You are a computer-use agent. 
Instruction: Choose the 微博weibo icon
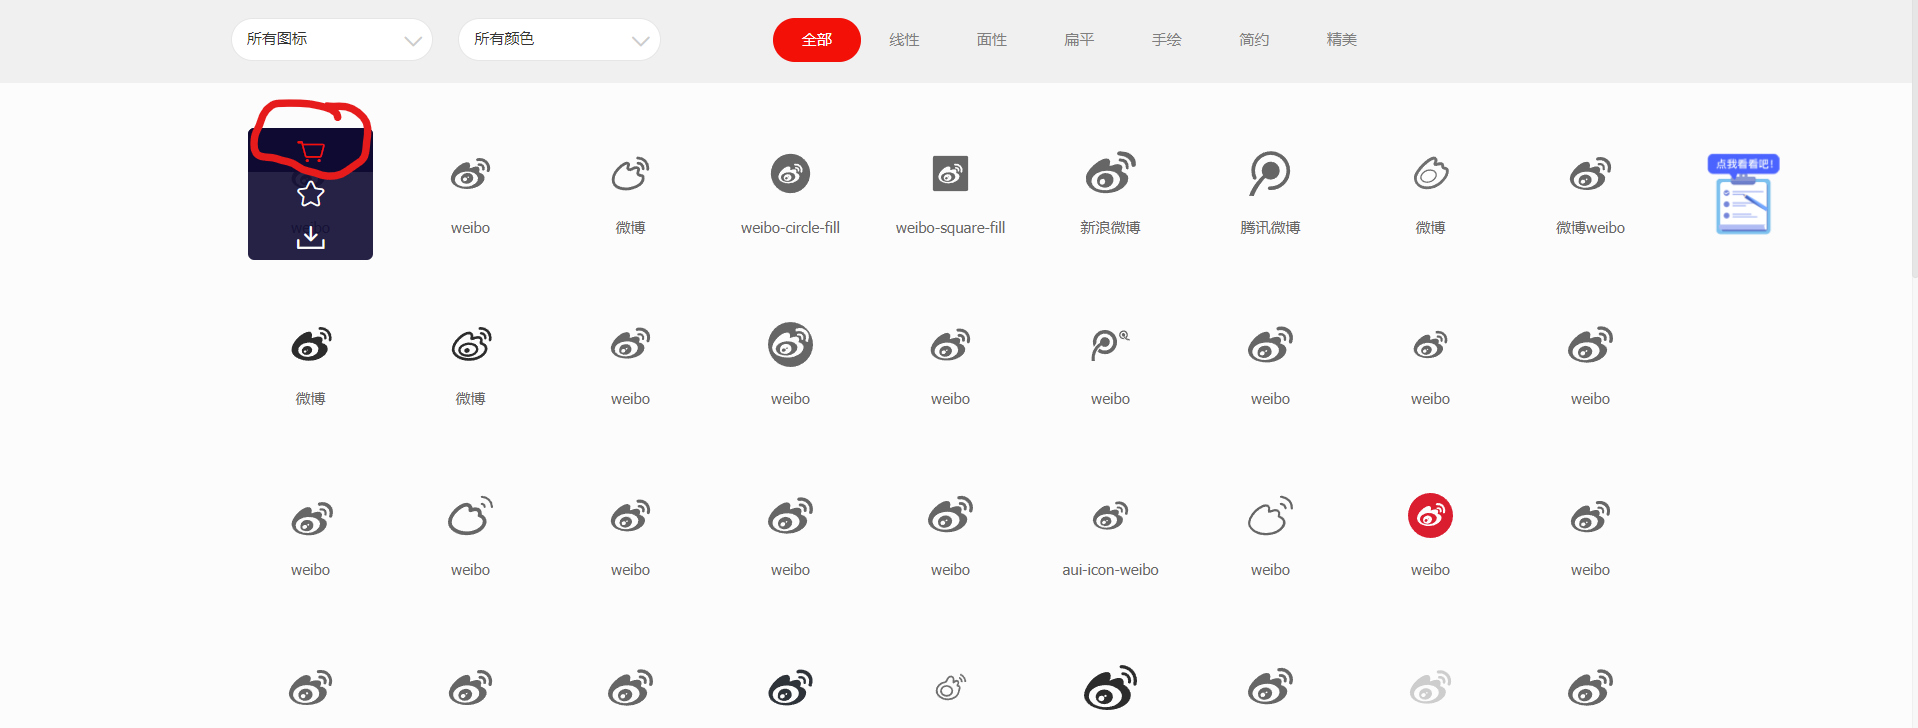1590,174
